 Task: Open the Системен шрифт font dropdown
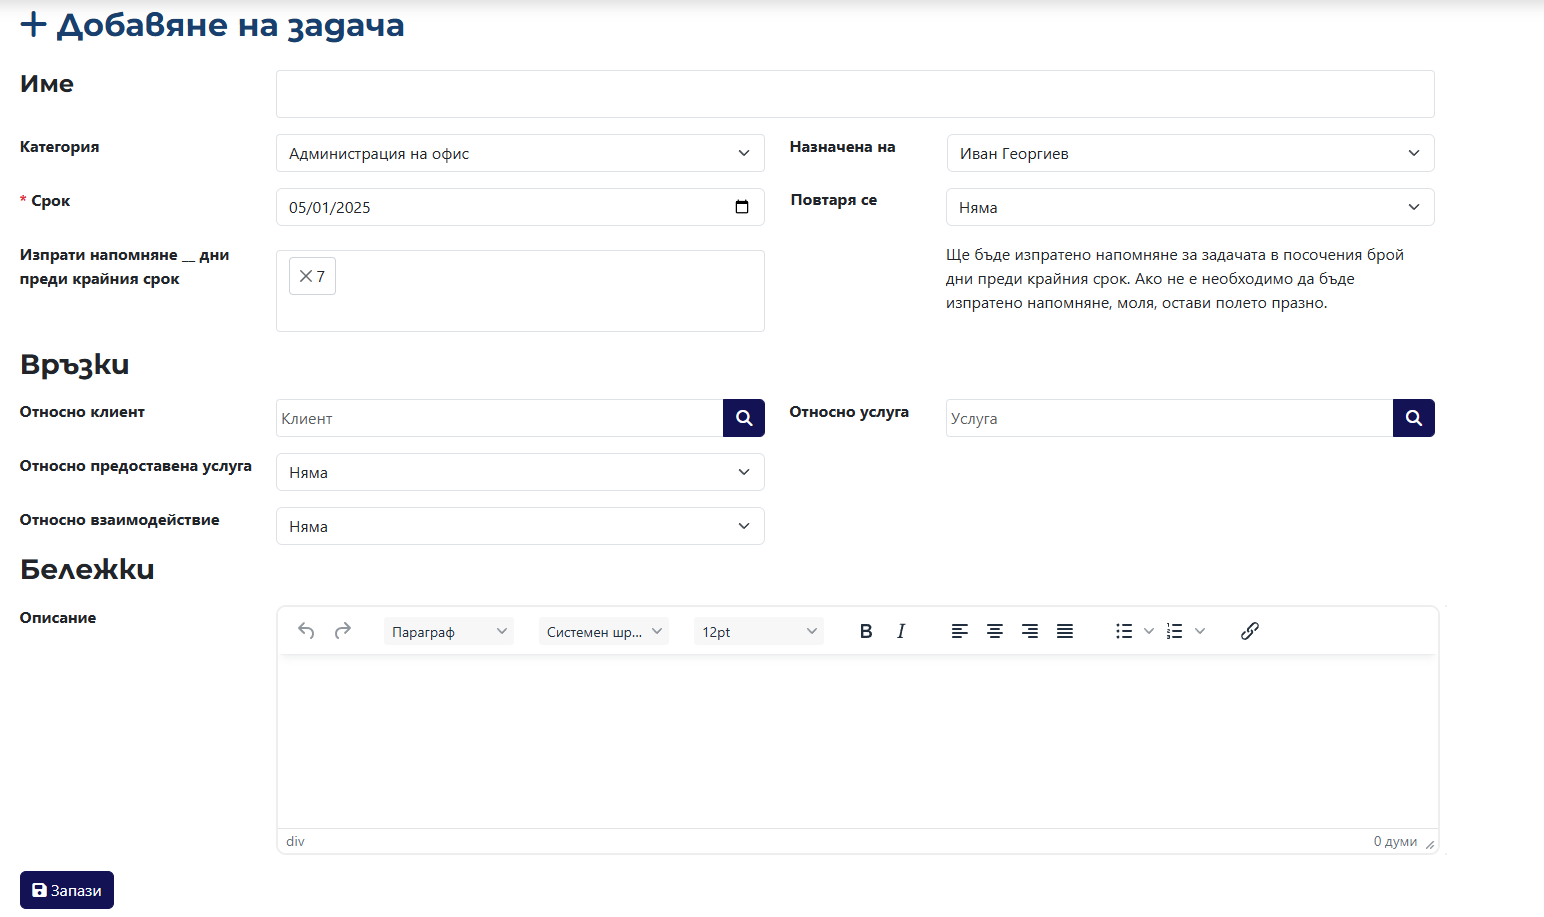coord(604,631)
